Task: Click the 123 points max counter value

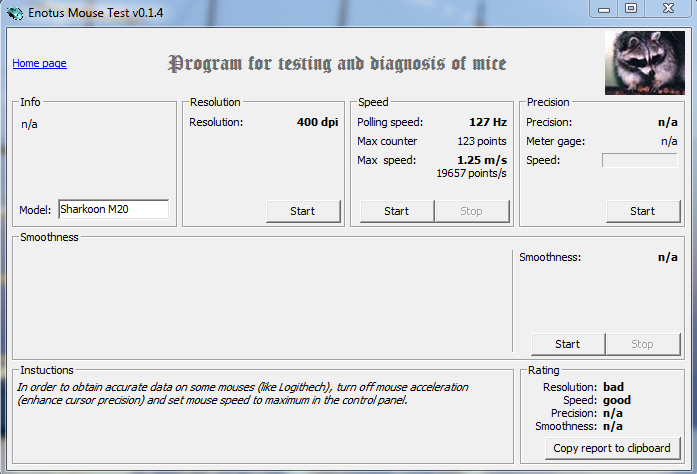Action: [x=482, y=141]
